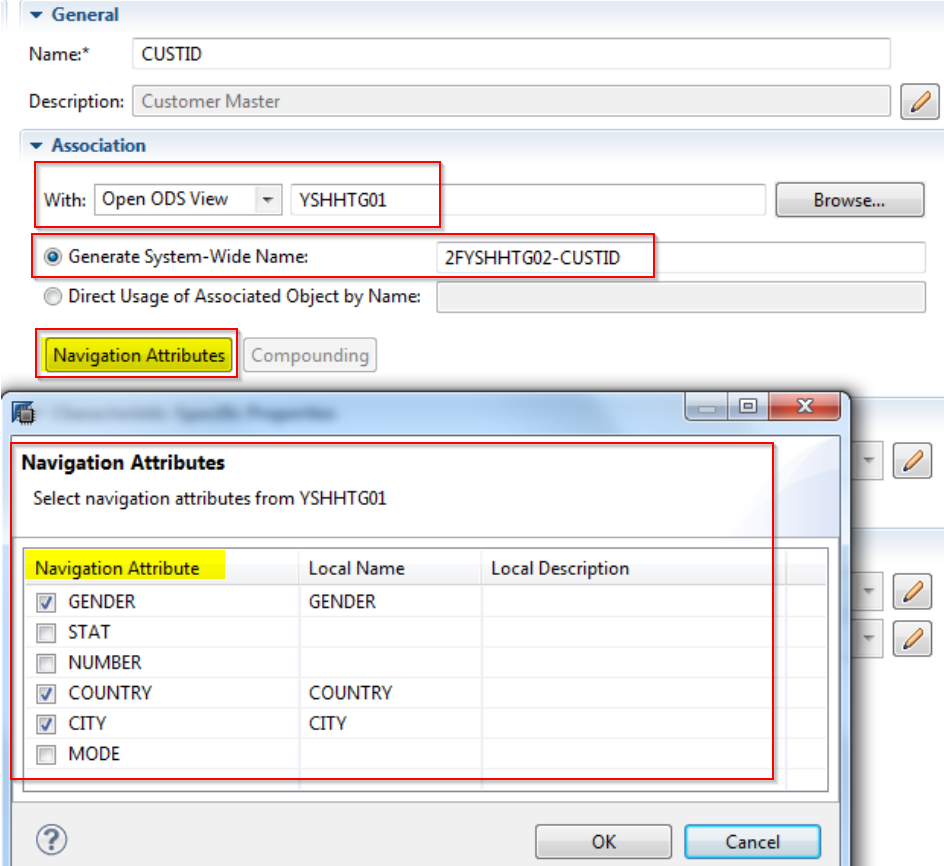Cancel the Navigation Attributes dialog
Image resolution: width=944 pixels, height=866 pixels.
(x=753, y=841)
